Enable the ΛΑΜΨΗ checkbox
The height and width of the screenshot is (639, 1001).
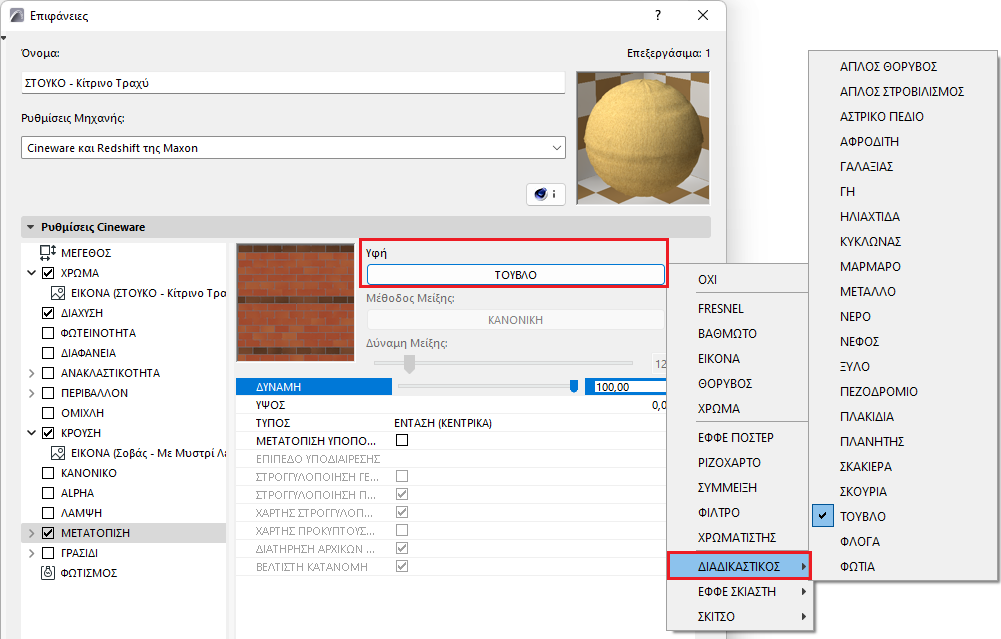point(48,513)
